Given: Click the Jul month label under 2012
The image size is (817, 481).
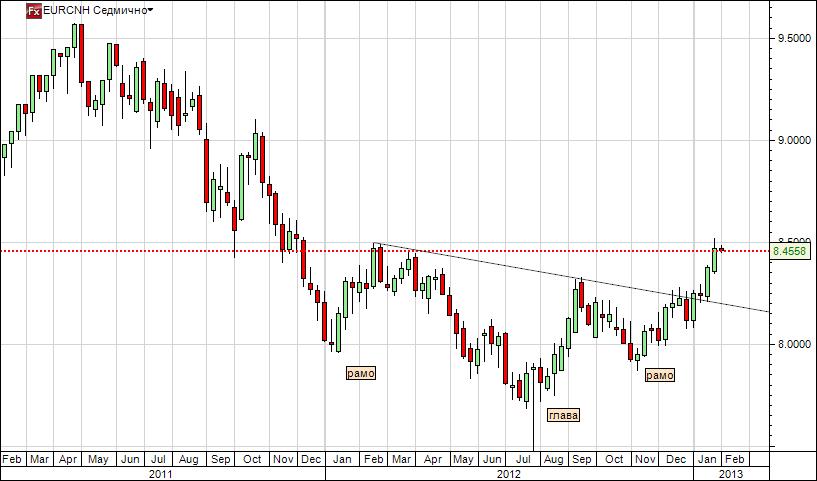Looking at the screenshot, I should pyautogui.click(x=523, y=459).
